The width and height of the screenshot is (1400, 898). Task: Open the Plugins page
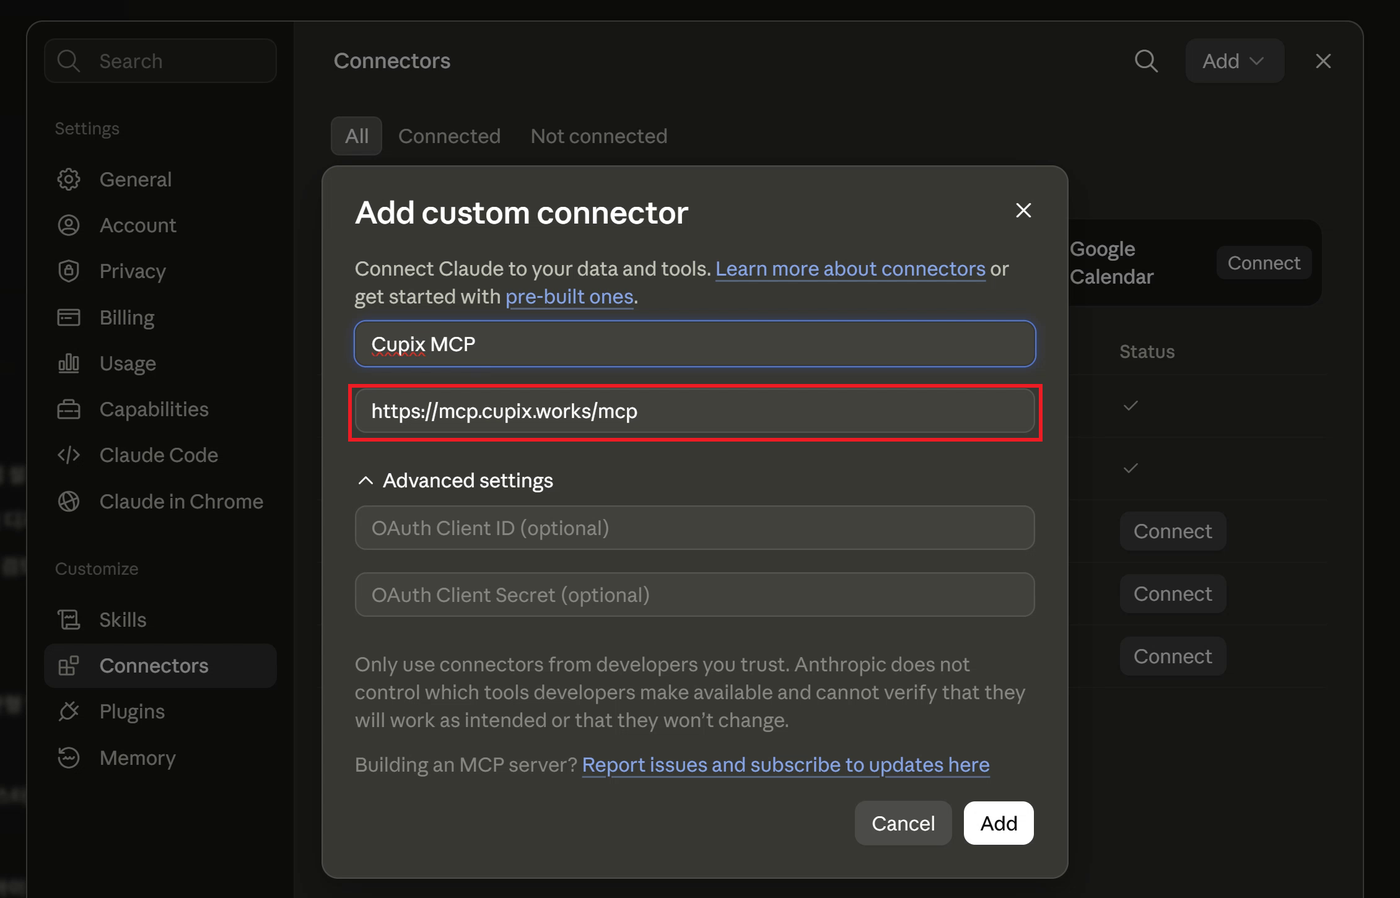(160, 712)
